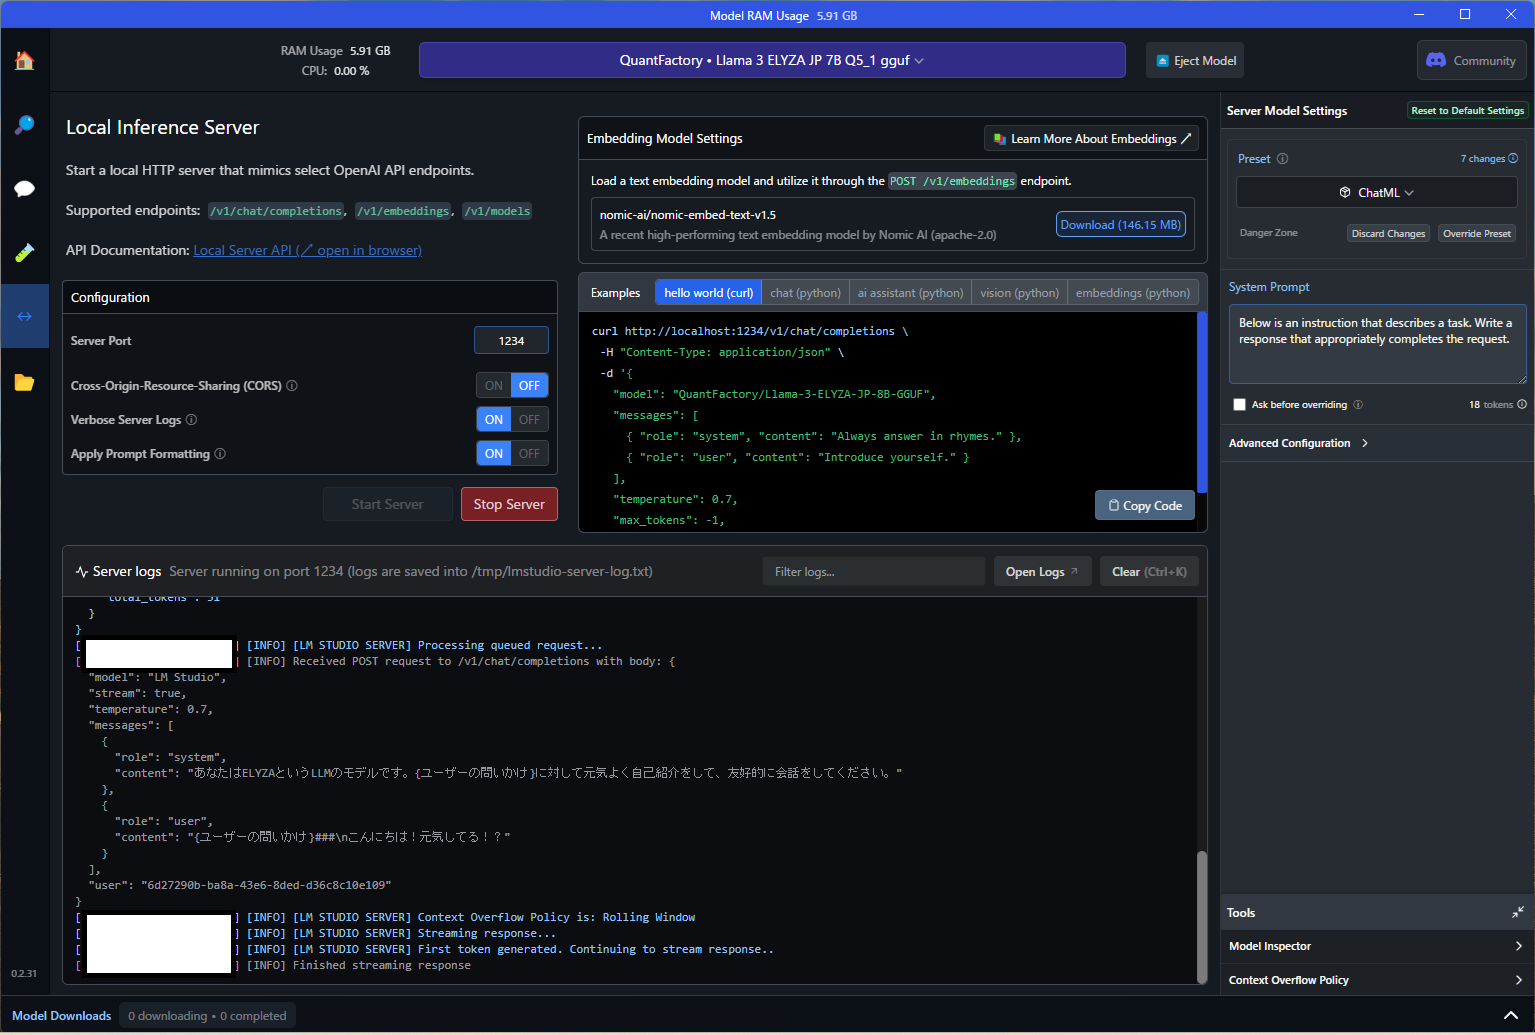Turn CORS OFF
The image size is (1535, 1035).
click(529, 386)
